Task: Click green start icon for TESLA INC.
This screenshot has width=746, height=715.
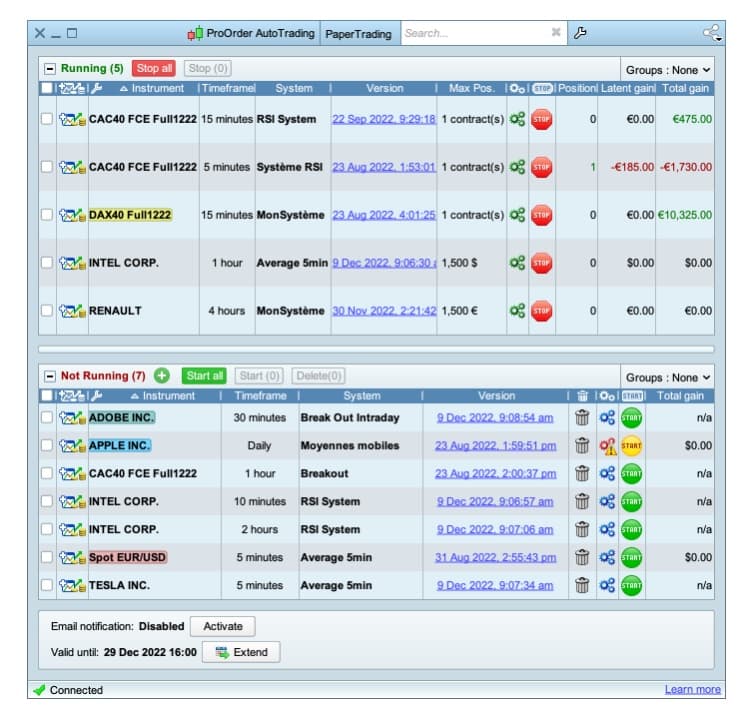Action: pyautogui.click(x=631, y=585)
